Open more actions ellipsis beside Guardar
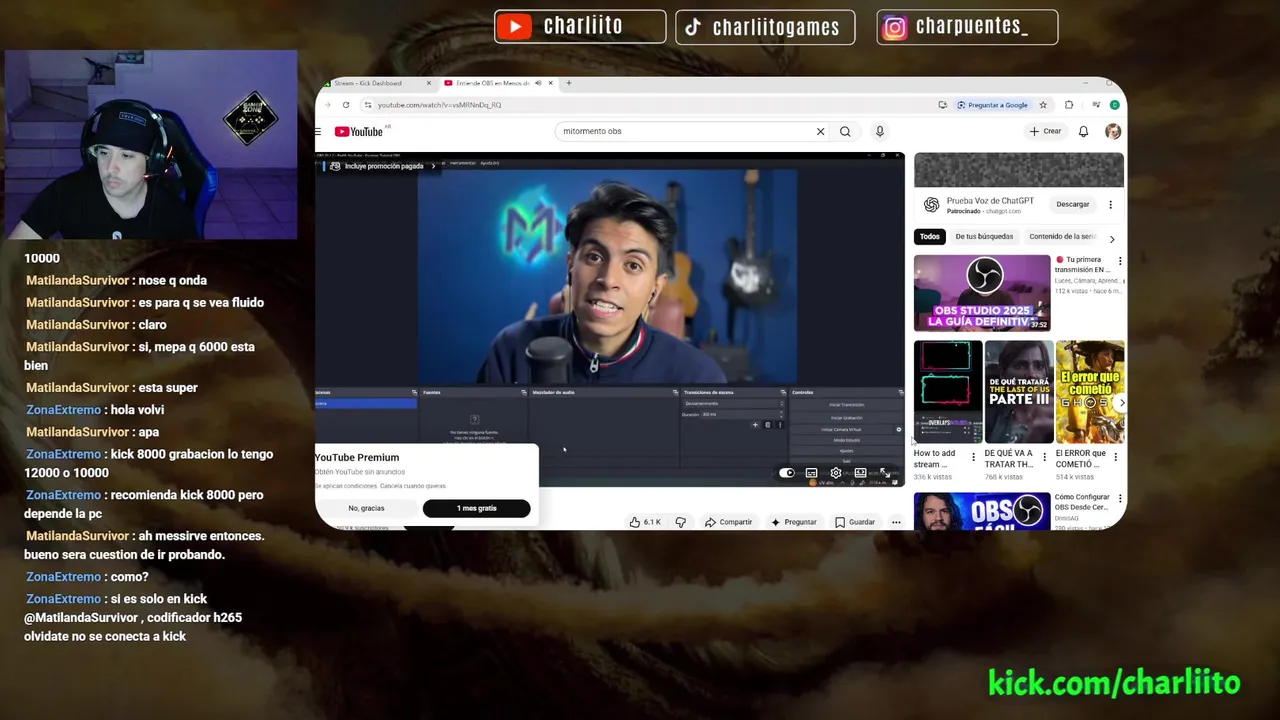Viewport: 1280px width, 720px height. coord(896,522)
